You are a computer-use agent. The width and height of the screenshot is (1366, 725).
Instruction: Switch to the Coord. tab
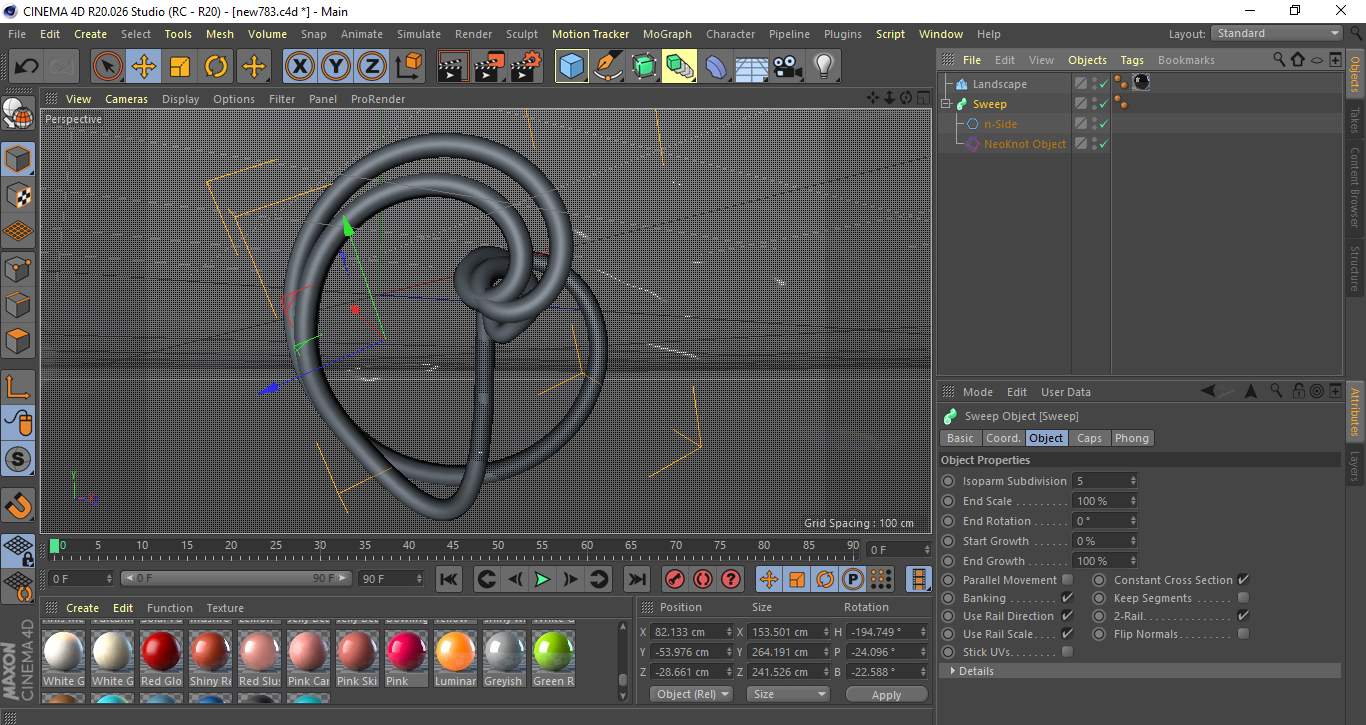[x=1003, y=438]
